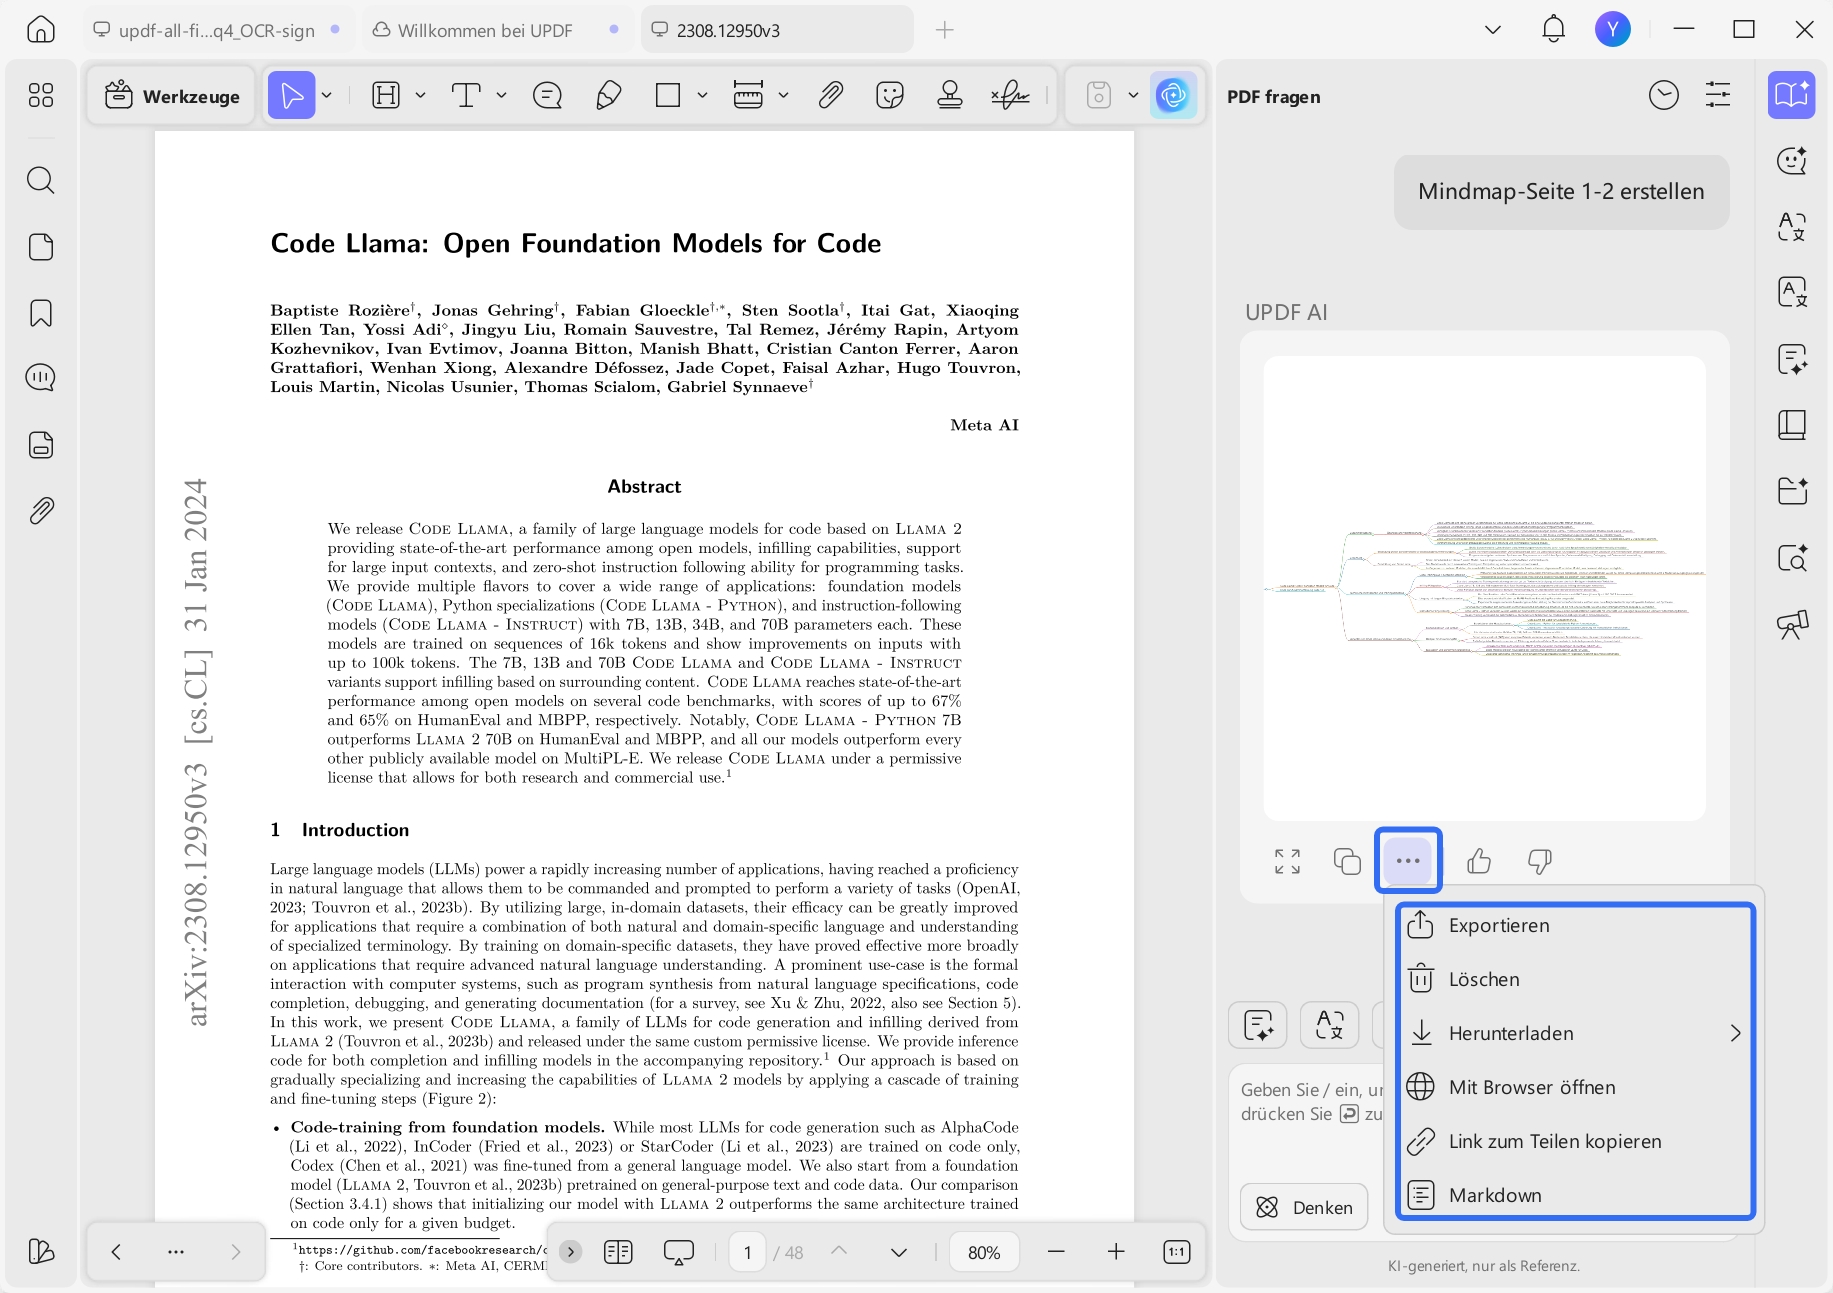1833x1293 pixels.
Task: Select the rectangle shape tool
Action: (668, 96)
